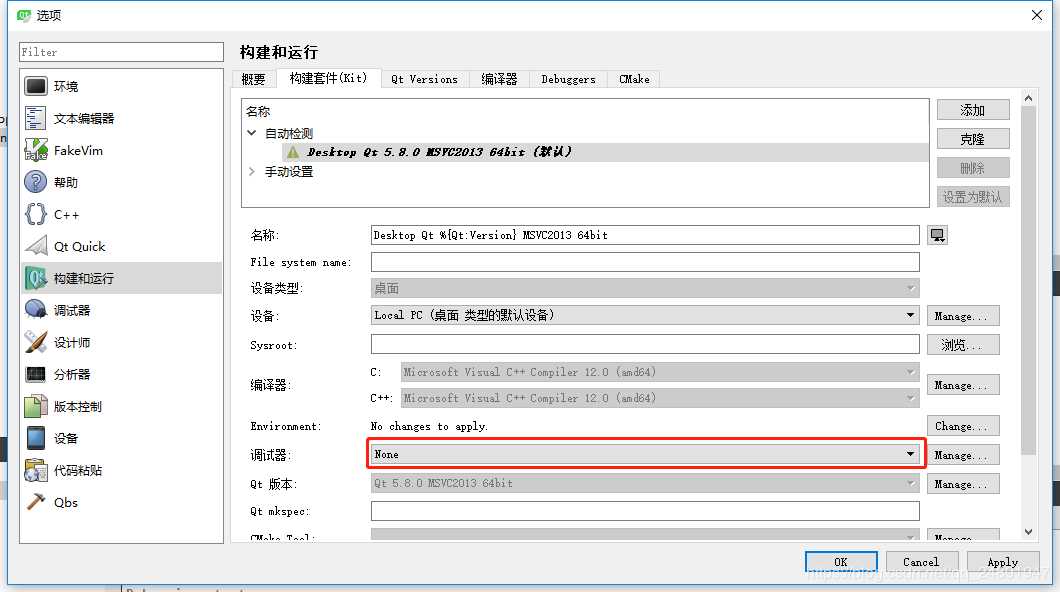The image size is (1060, 592).
Task: Open the Qt 版本 dropdown
Action: click(x=645, y=483)
